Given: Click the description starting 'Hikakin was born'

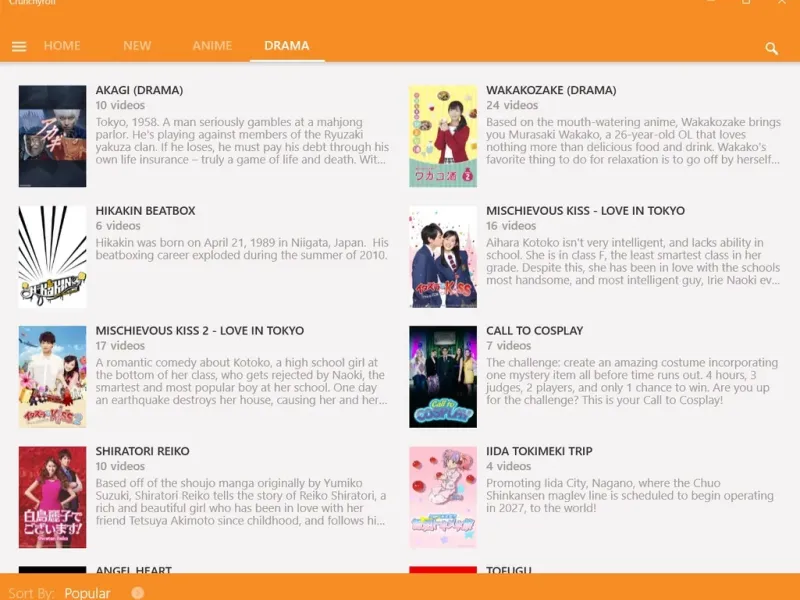Looking at the screenshot, I should [242, 248].
